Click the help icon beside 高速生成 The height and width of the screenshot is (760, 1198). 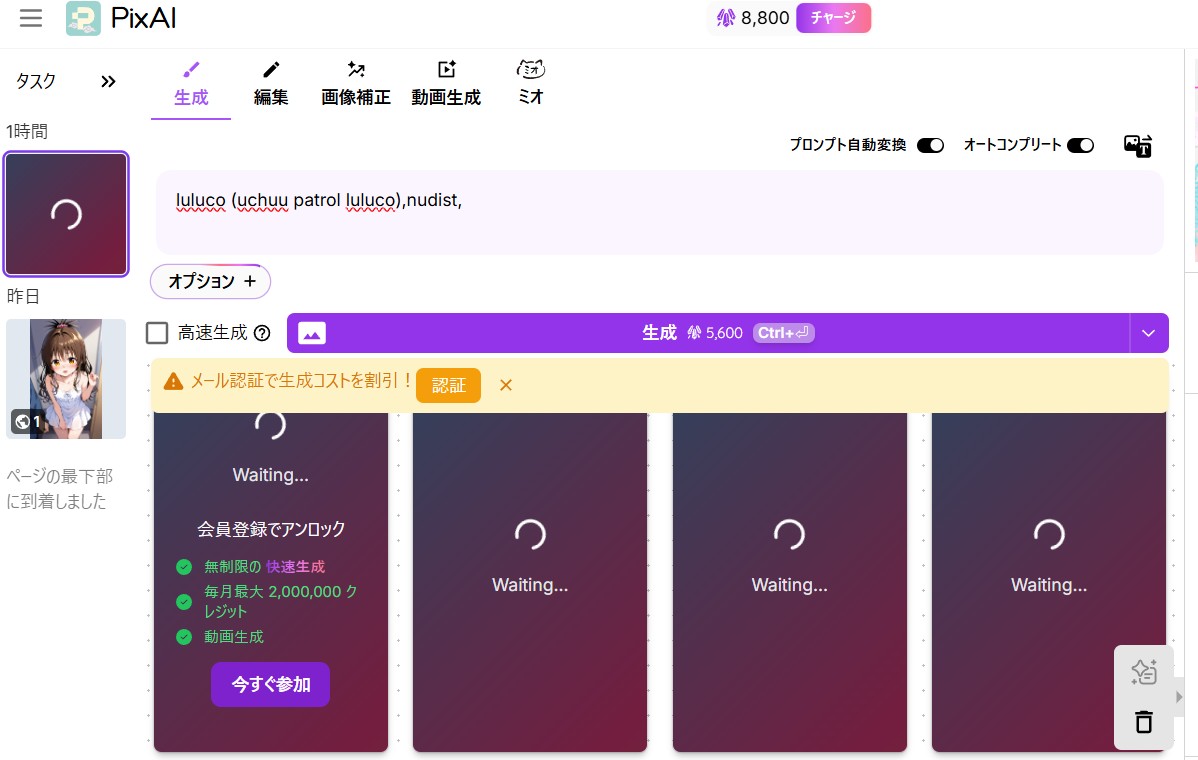[262, 333]
